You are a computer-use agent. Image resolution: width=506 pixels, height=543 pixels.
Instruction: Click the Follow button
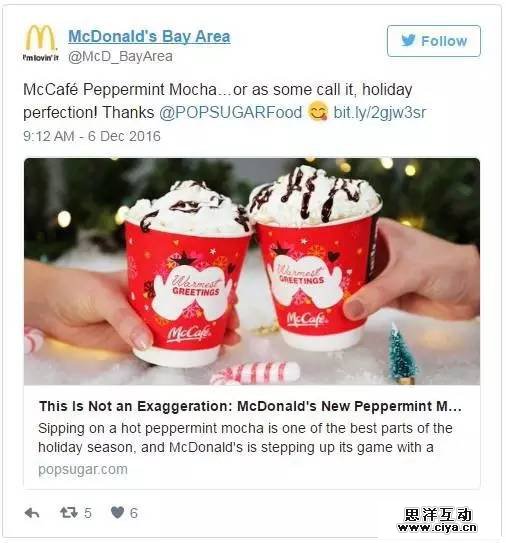(x=434, y=41)
